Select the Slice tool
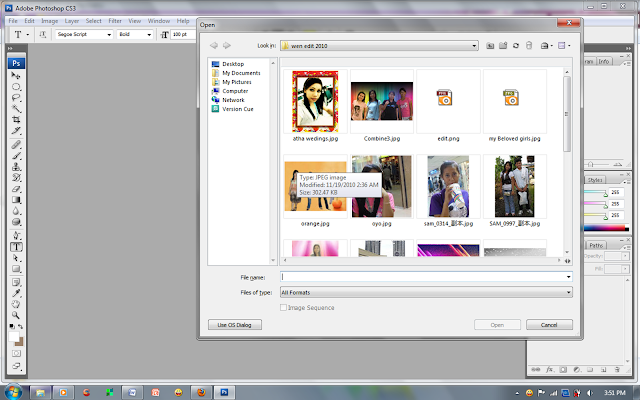Image resolution: width=640 pixels, height=400 pixels. click(16, 131)
